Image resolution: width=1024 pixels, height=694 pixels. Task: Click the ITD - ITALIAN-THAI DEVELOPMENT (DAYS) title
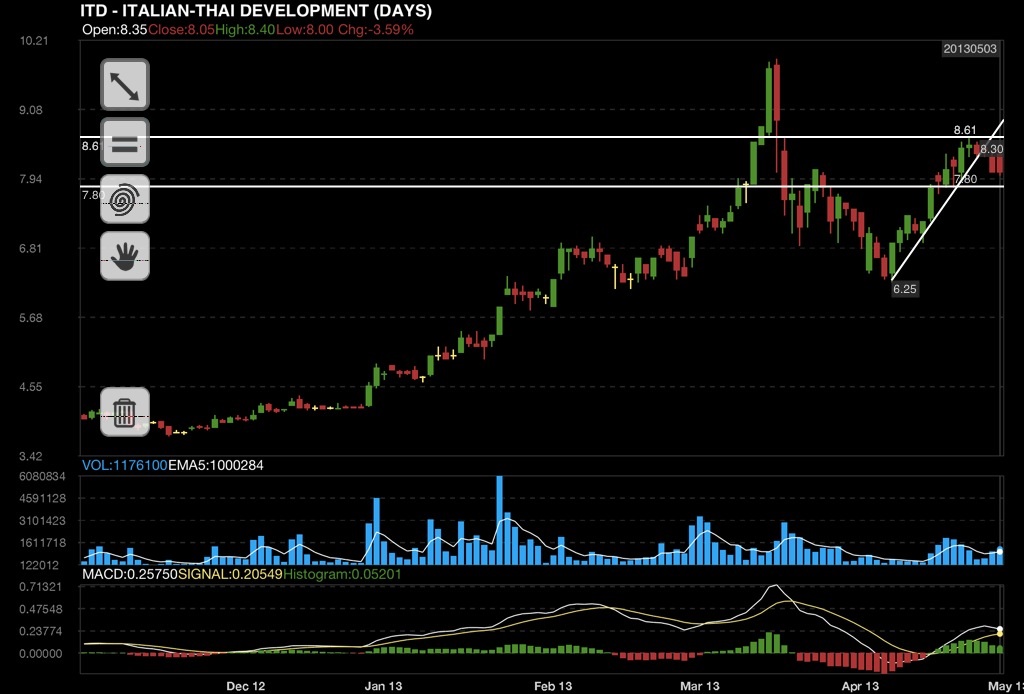tap(255, 11)
